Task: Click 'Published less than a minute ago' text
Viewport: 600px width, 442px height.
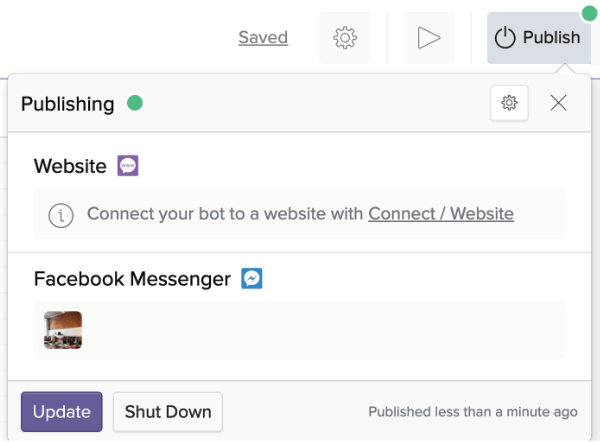Action: (473, 411)
